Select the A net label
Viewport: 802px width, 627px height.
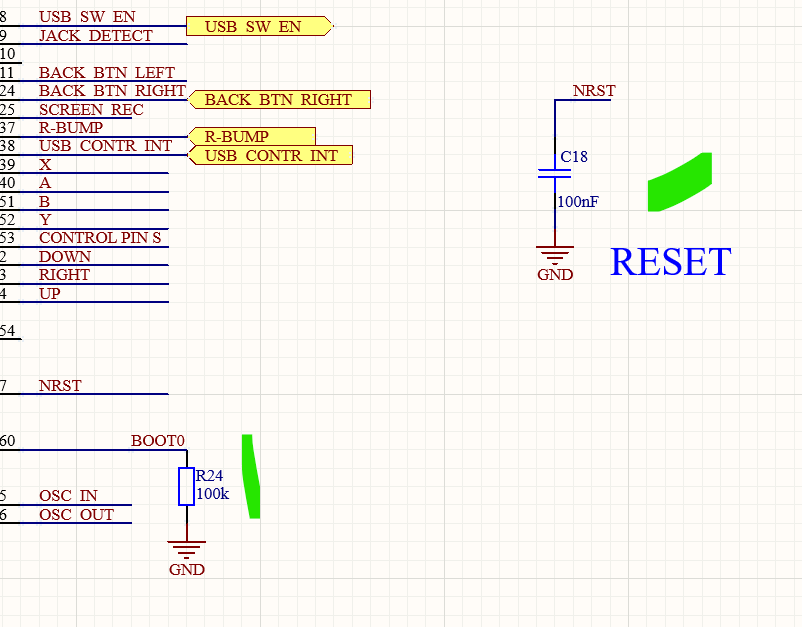[45, 183]
